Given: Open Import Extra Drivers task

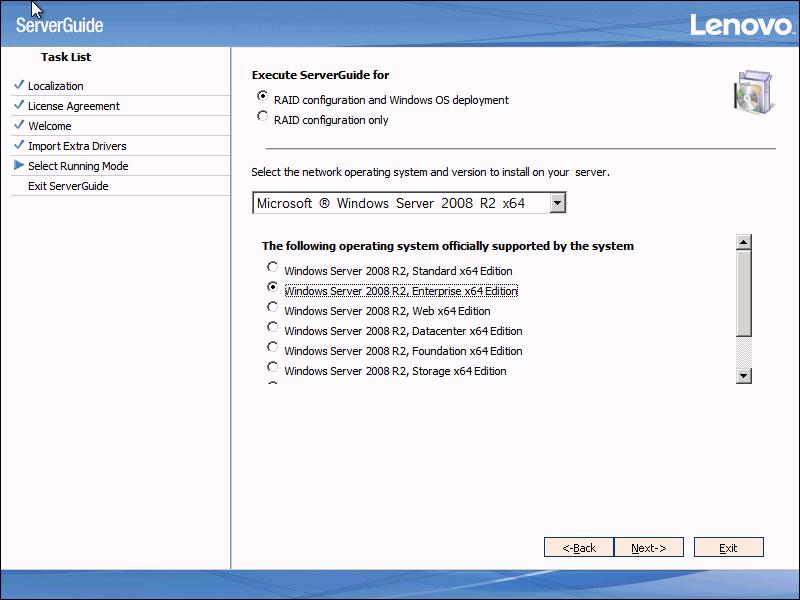Looking at the screenshot, I should tap(77, 146).
